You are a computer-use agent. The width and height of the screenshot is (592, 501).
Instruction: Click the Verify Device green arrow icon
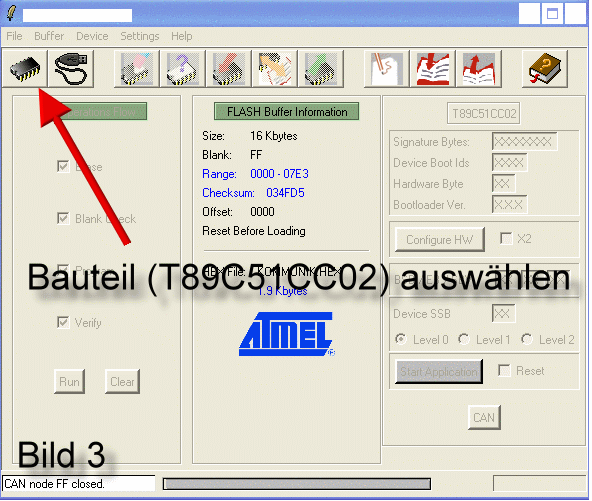tap(321, 69)
